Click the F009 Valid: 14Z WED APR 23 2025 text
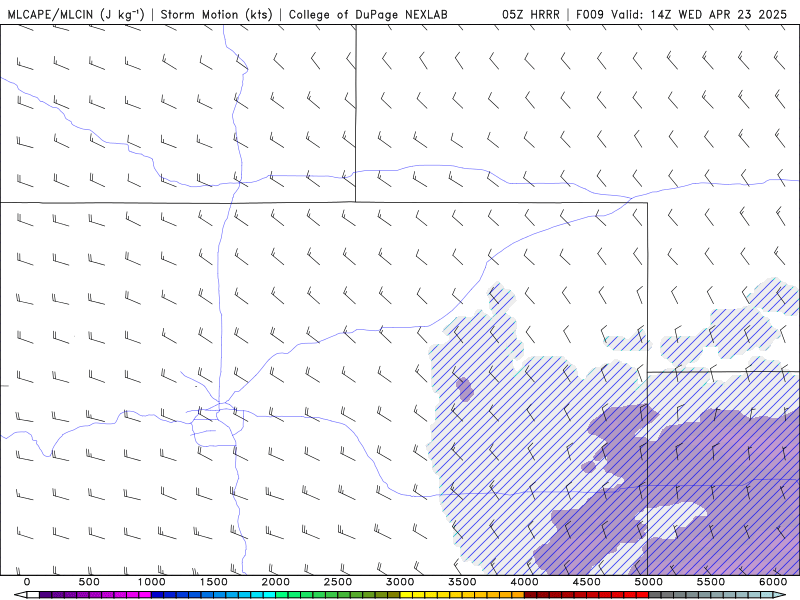 (681, 14)
